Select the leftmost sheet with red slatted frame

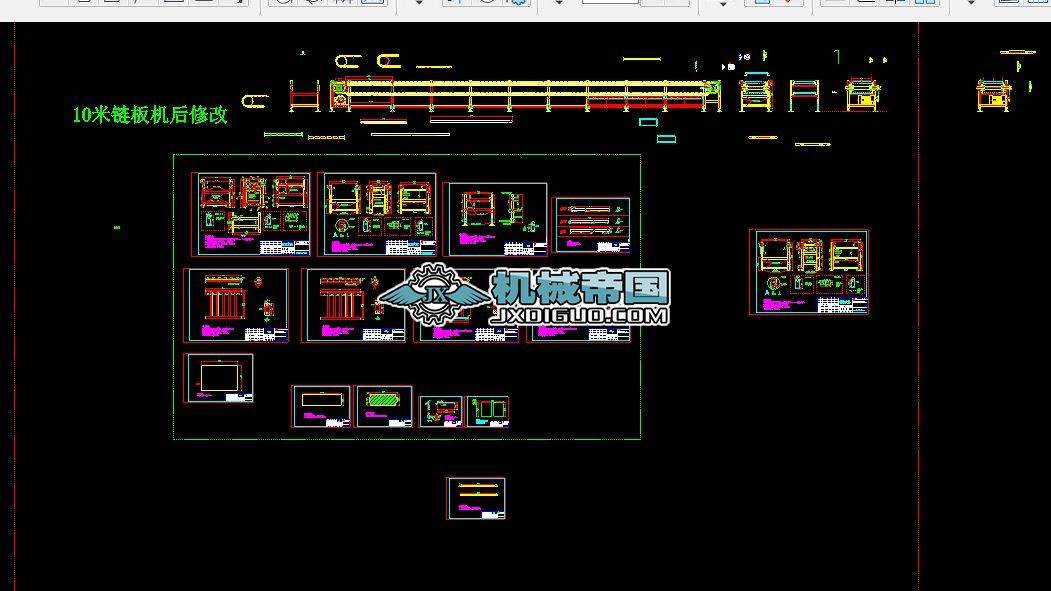click(x=236, y=306)
